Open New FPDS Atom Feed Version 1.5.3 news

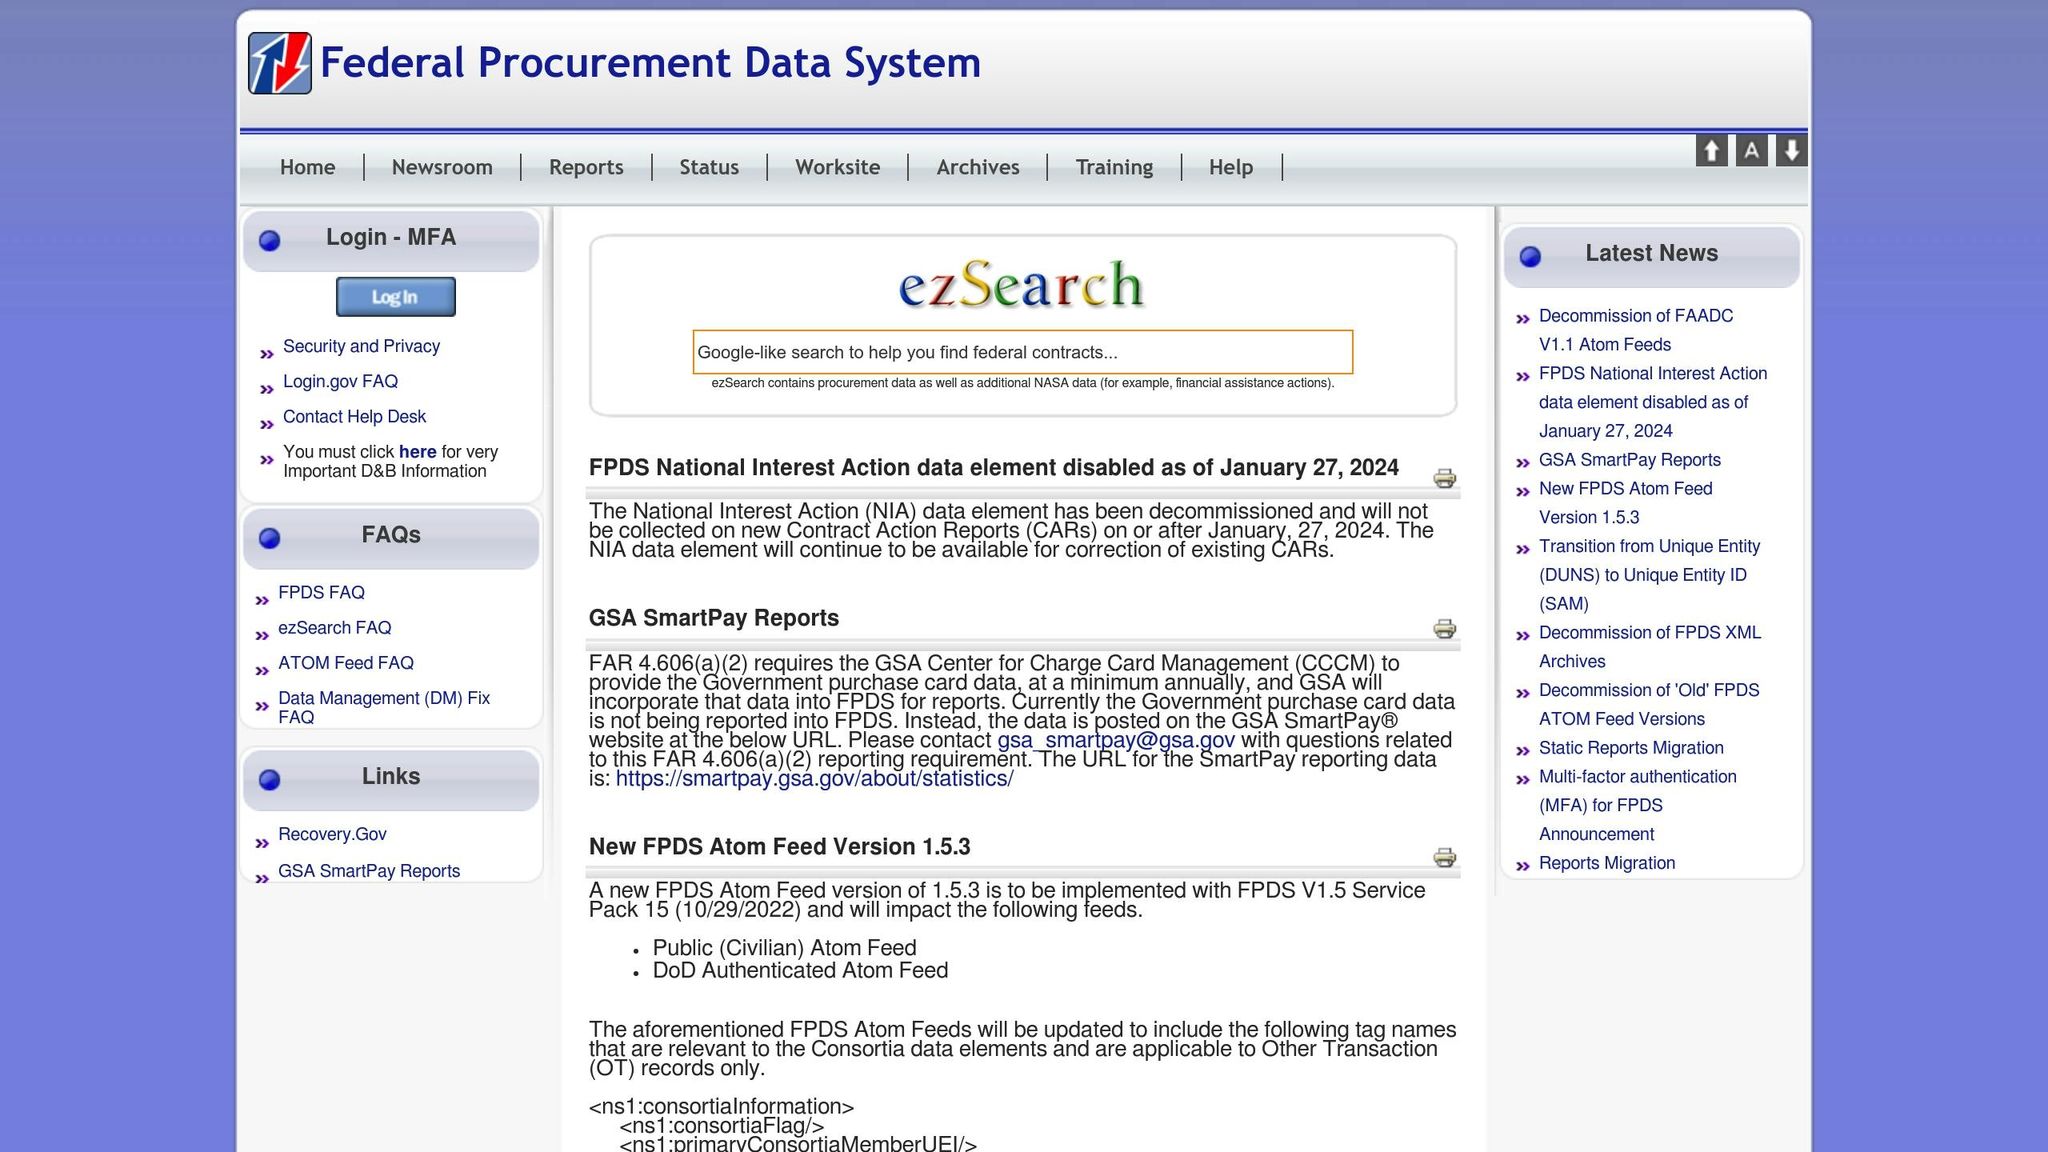click(x=1626, y=503)
